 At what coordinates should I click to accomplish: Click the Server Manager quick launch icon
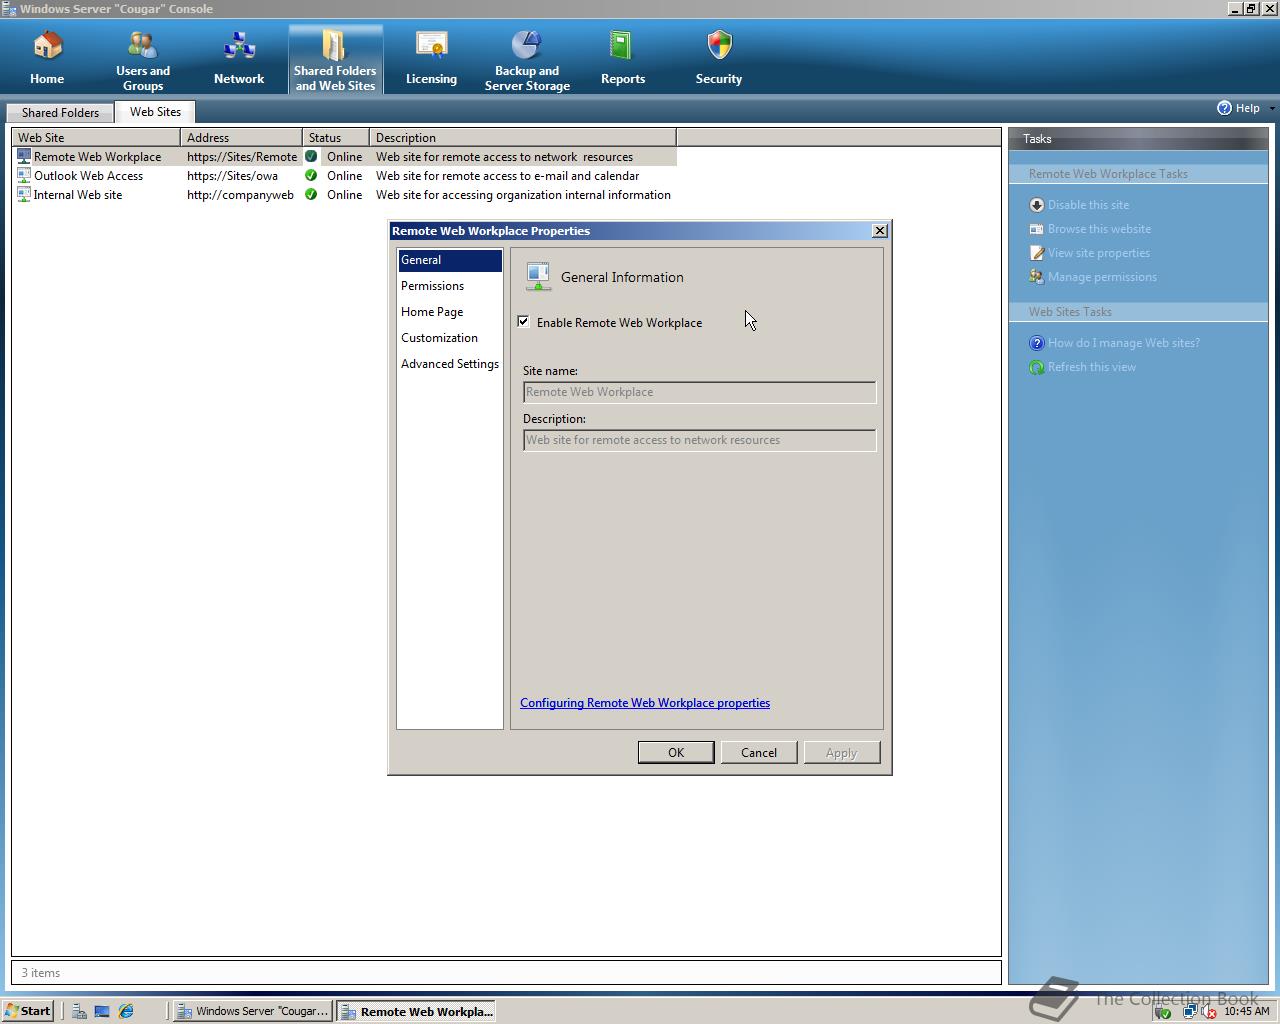79,1011
